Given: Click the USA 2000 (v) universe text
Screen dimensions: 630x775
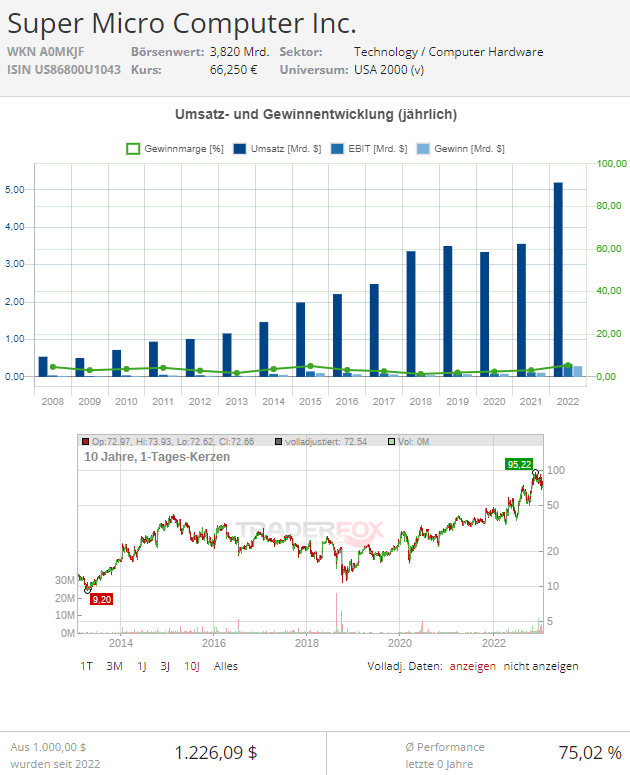Looking at the screenshot, I should pyautogui.click(x=388, y=70).
